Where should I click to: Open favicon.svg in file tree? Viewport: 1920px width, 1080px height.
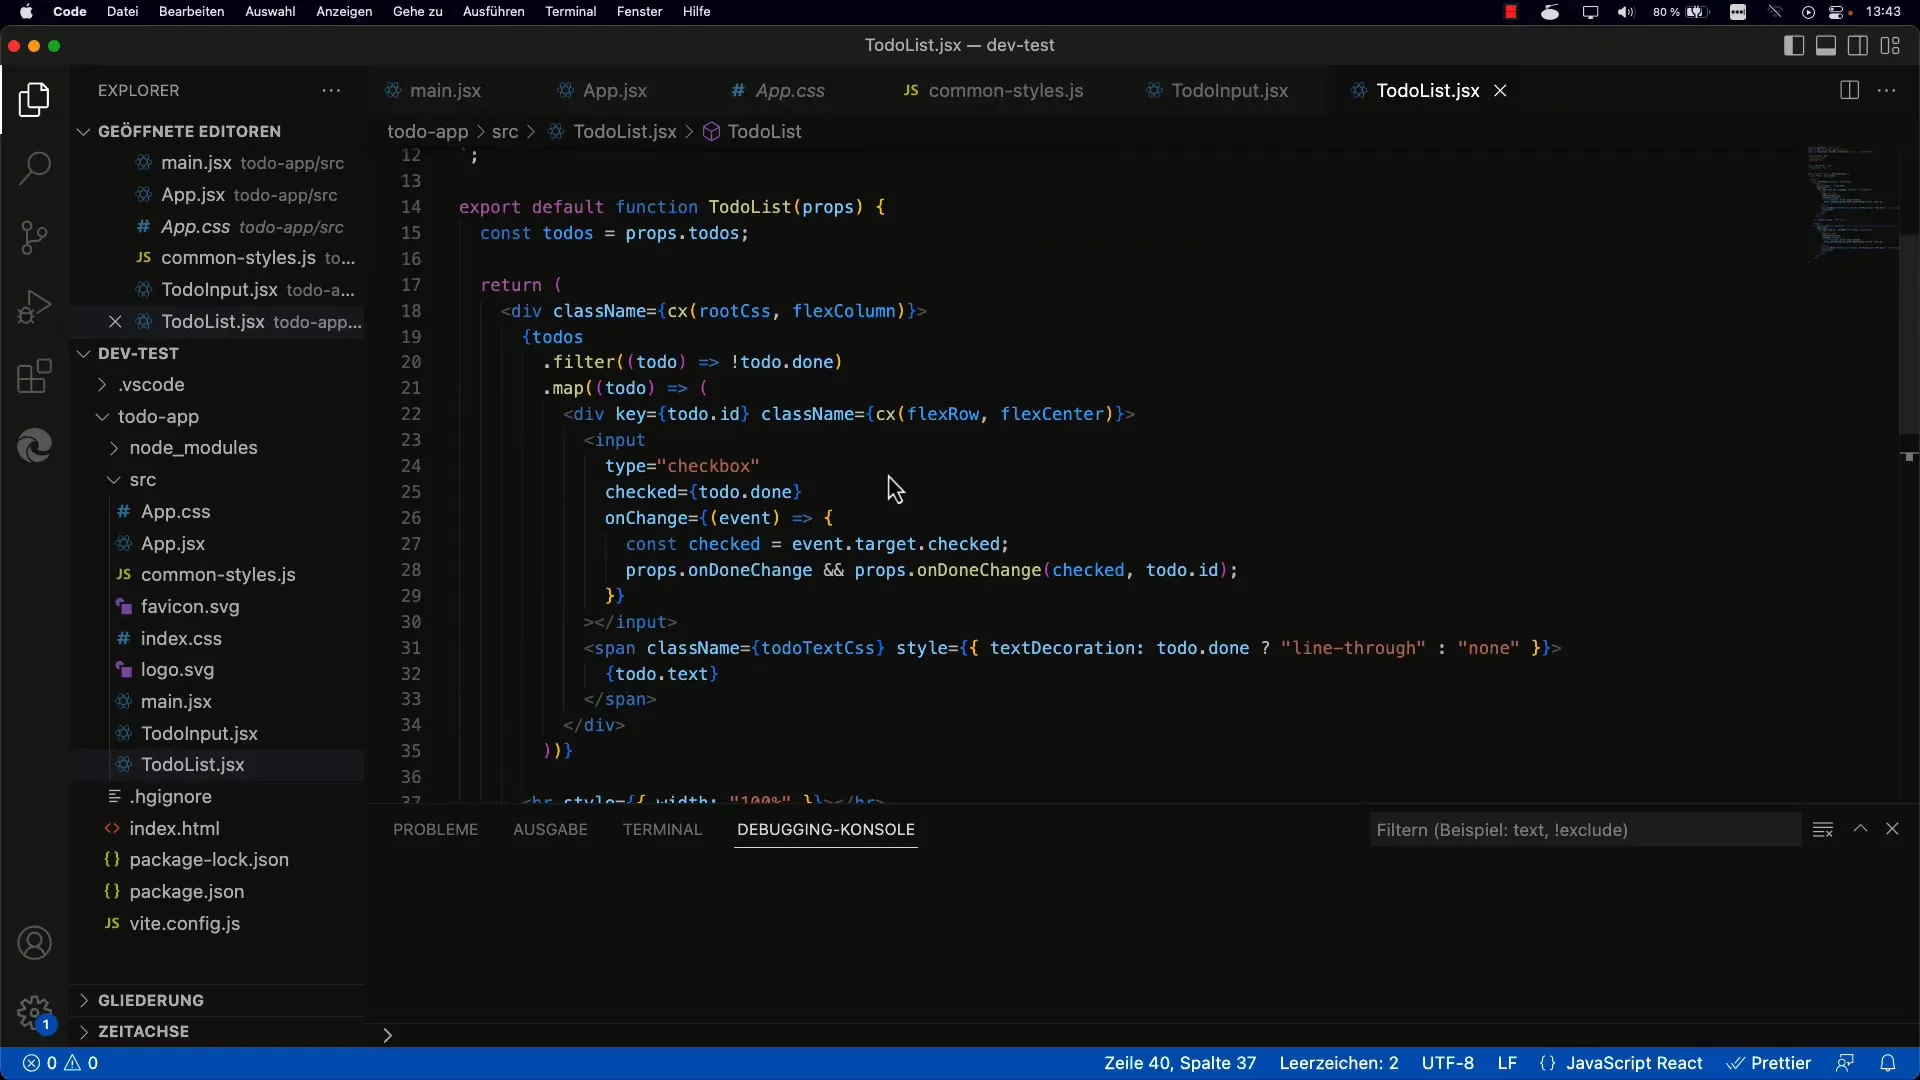click(x=189, y=607)
